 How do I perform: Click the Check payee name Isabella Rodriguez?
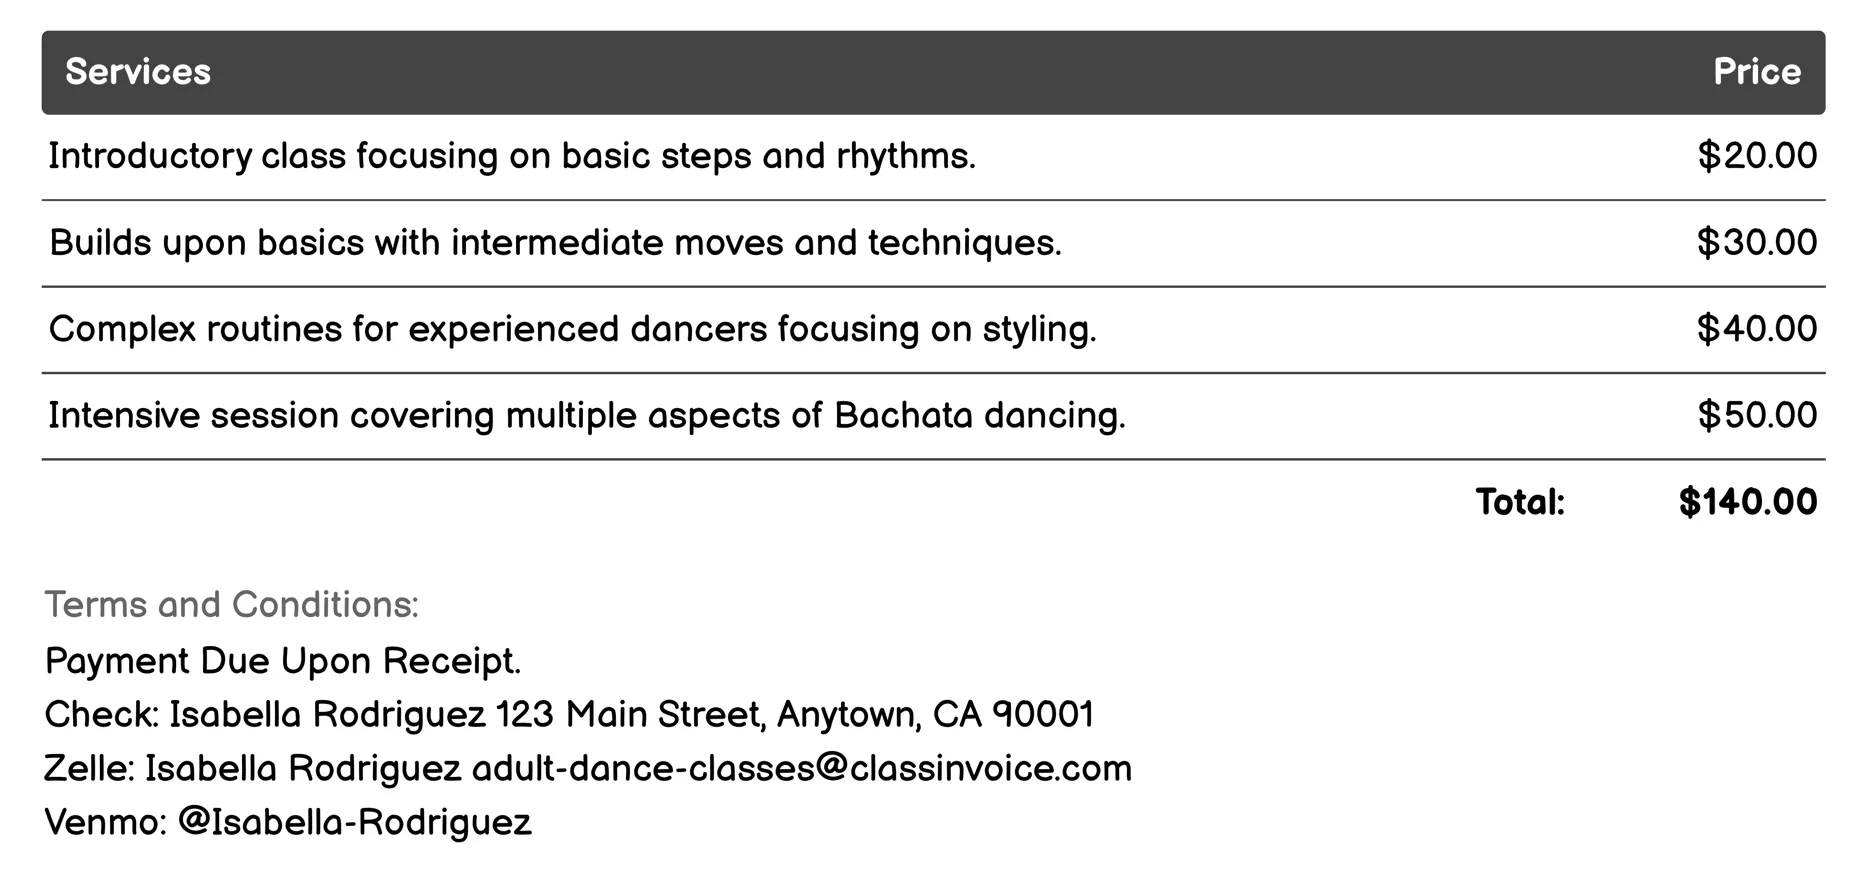coord(327,715)
